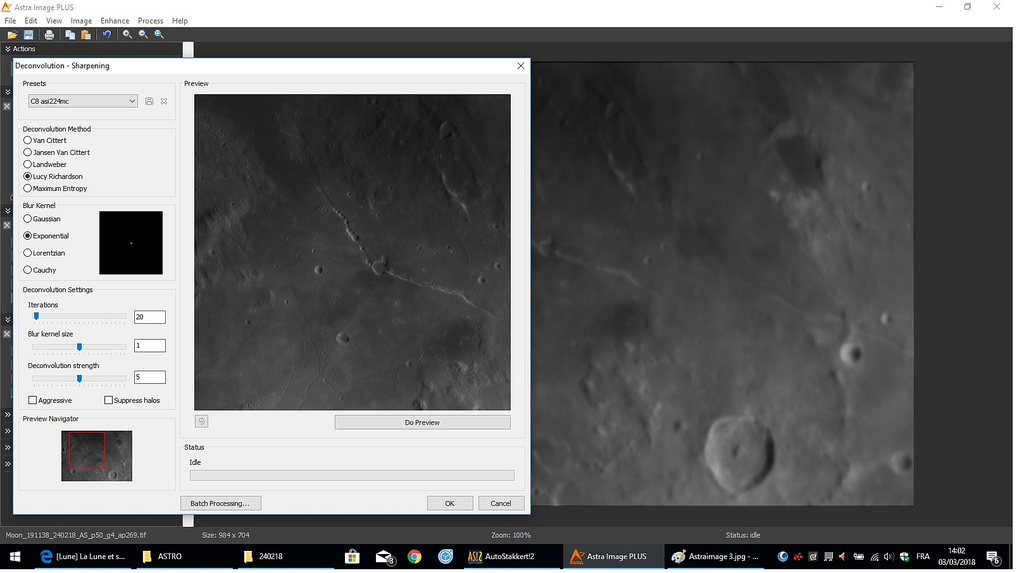Click the reset preview icon below the preview
The image size is (1024, 573).
(202, 422)
